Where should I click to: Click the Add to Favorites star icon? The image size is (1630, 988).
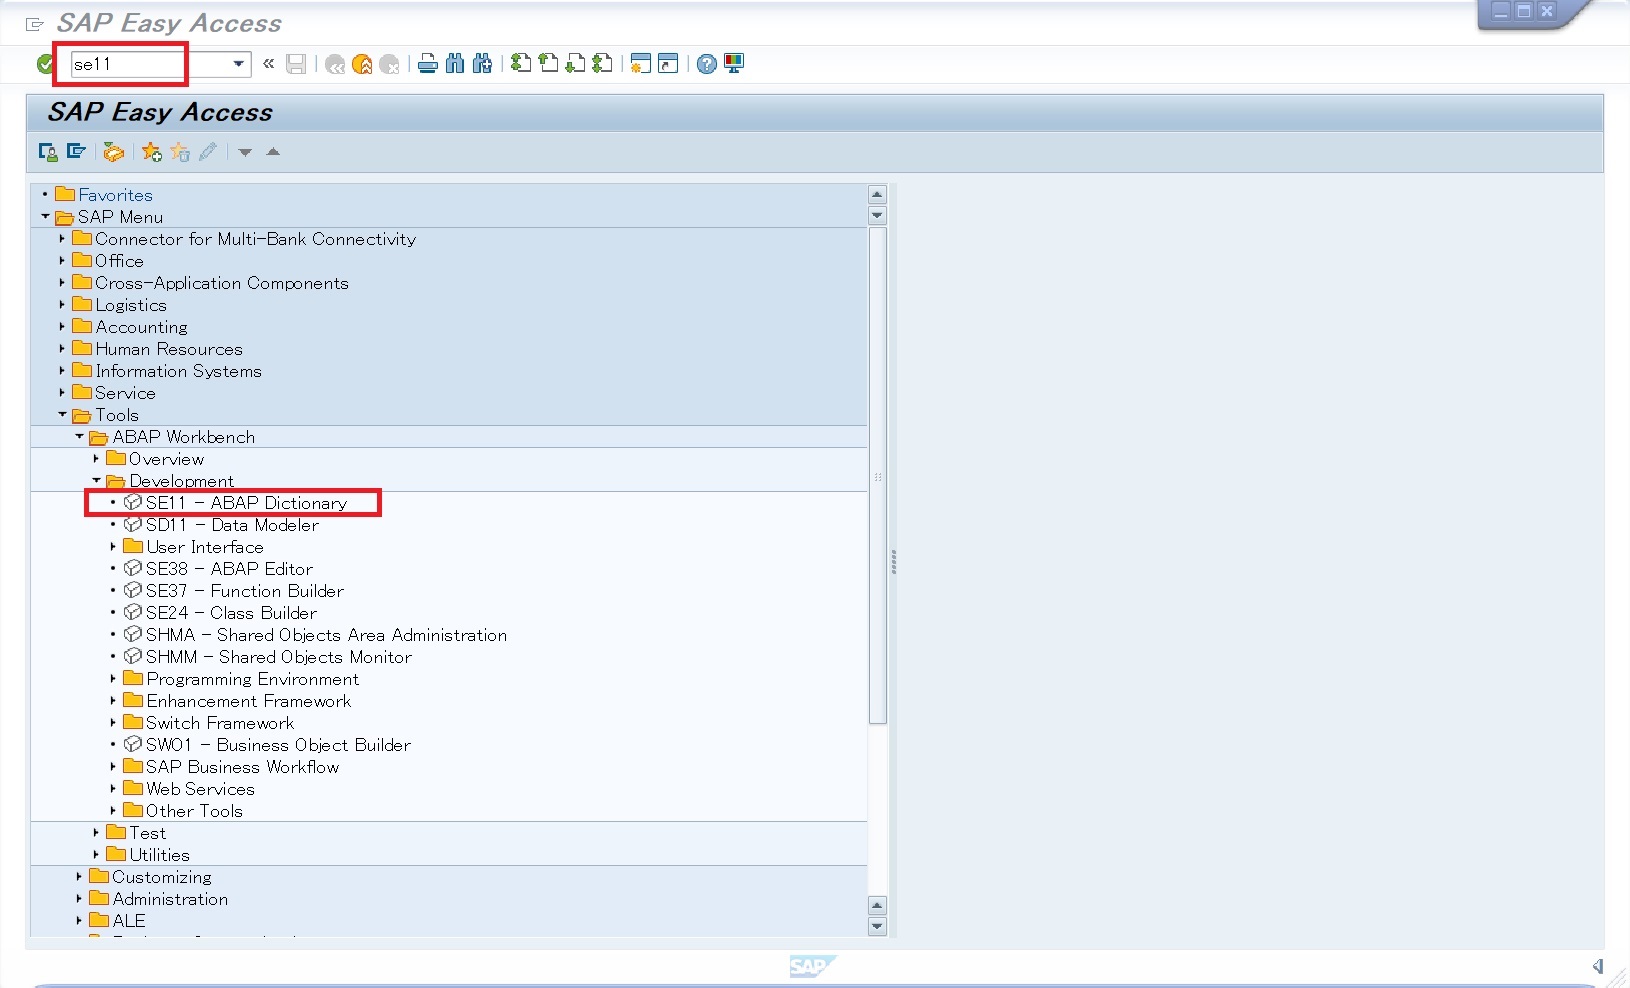tap(151, 152)
